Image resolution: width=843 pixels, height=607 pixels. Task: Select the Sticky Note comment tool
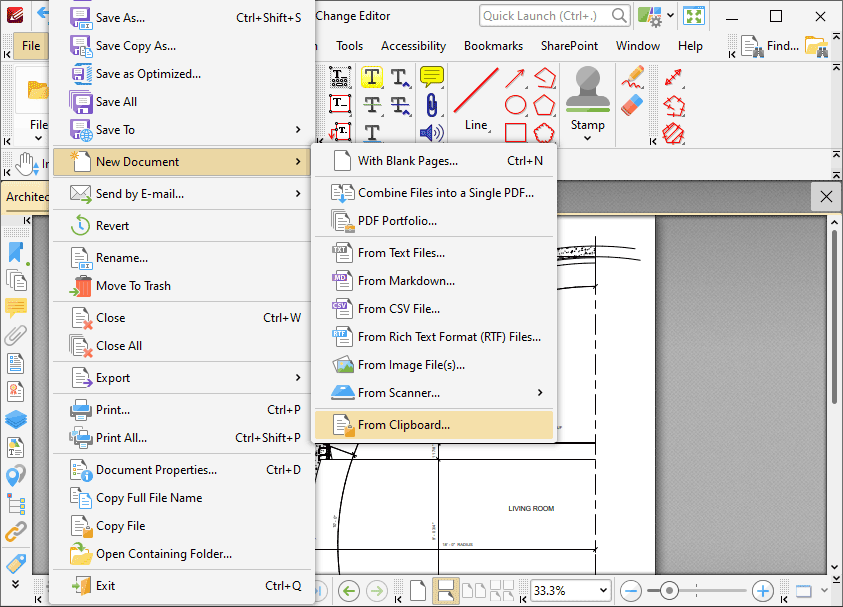click(x=432, y=77)
